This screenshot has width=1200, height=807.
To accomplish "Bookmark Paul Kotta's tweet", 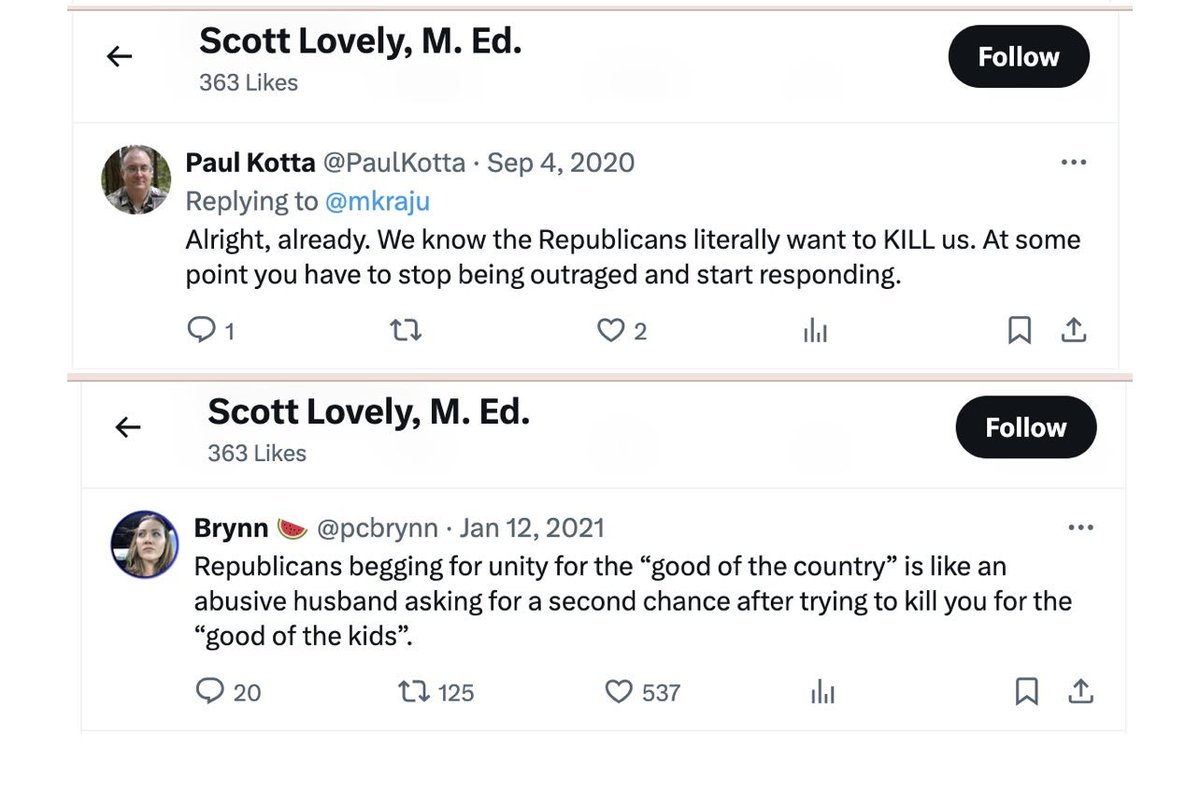I will tap(1019, 330).
